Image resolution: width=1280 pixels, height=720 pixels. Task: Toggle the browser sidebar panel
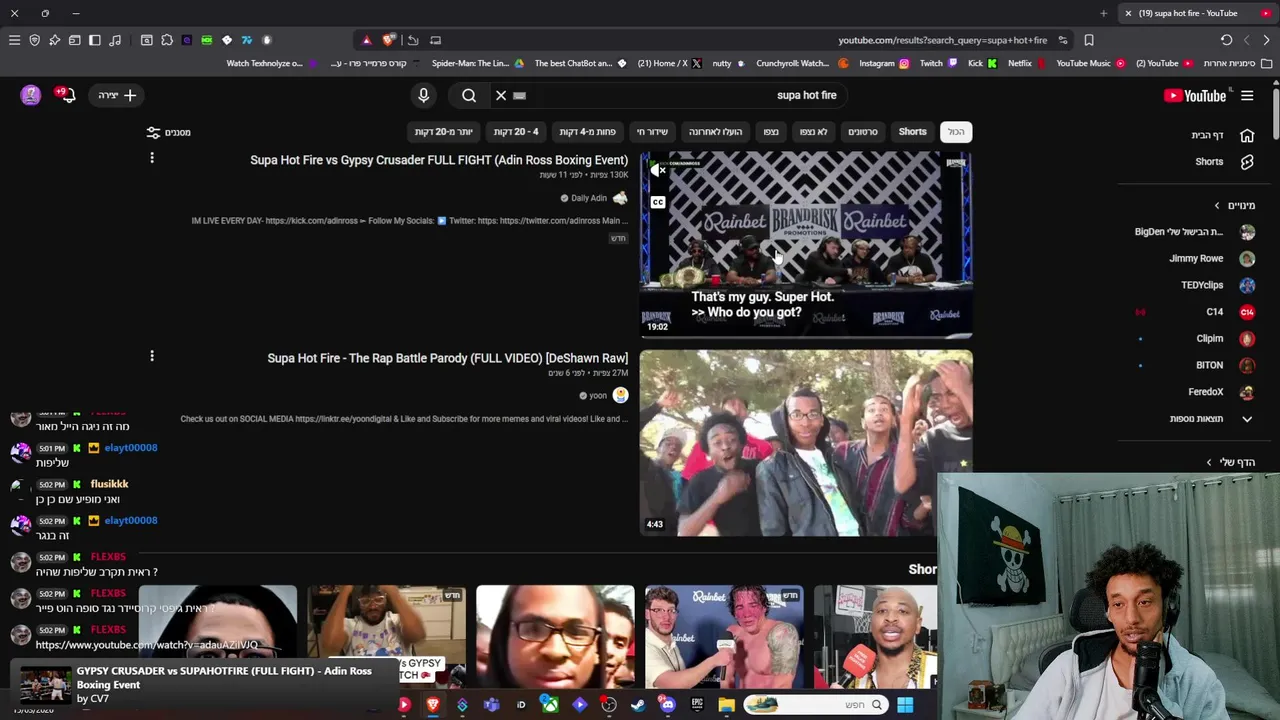(95, 40)
